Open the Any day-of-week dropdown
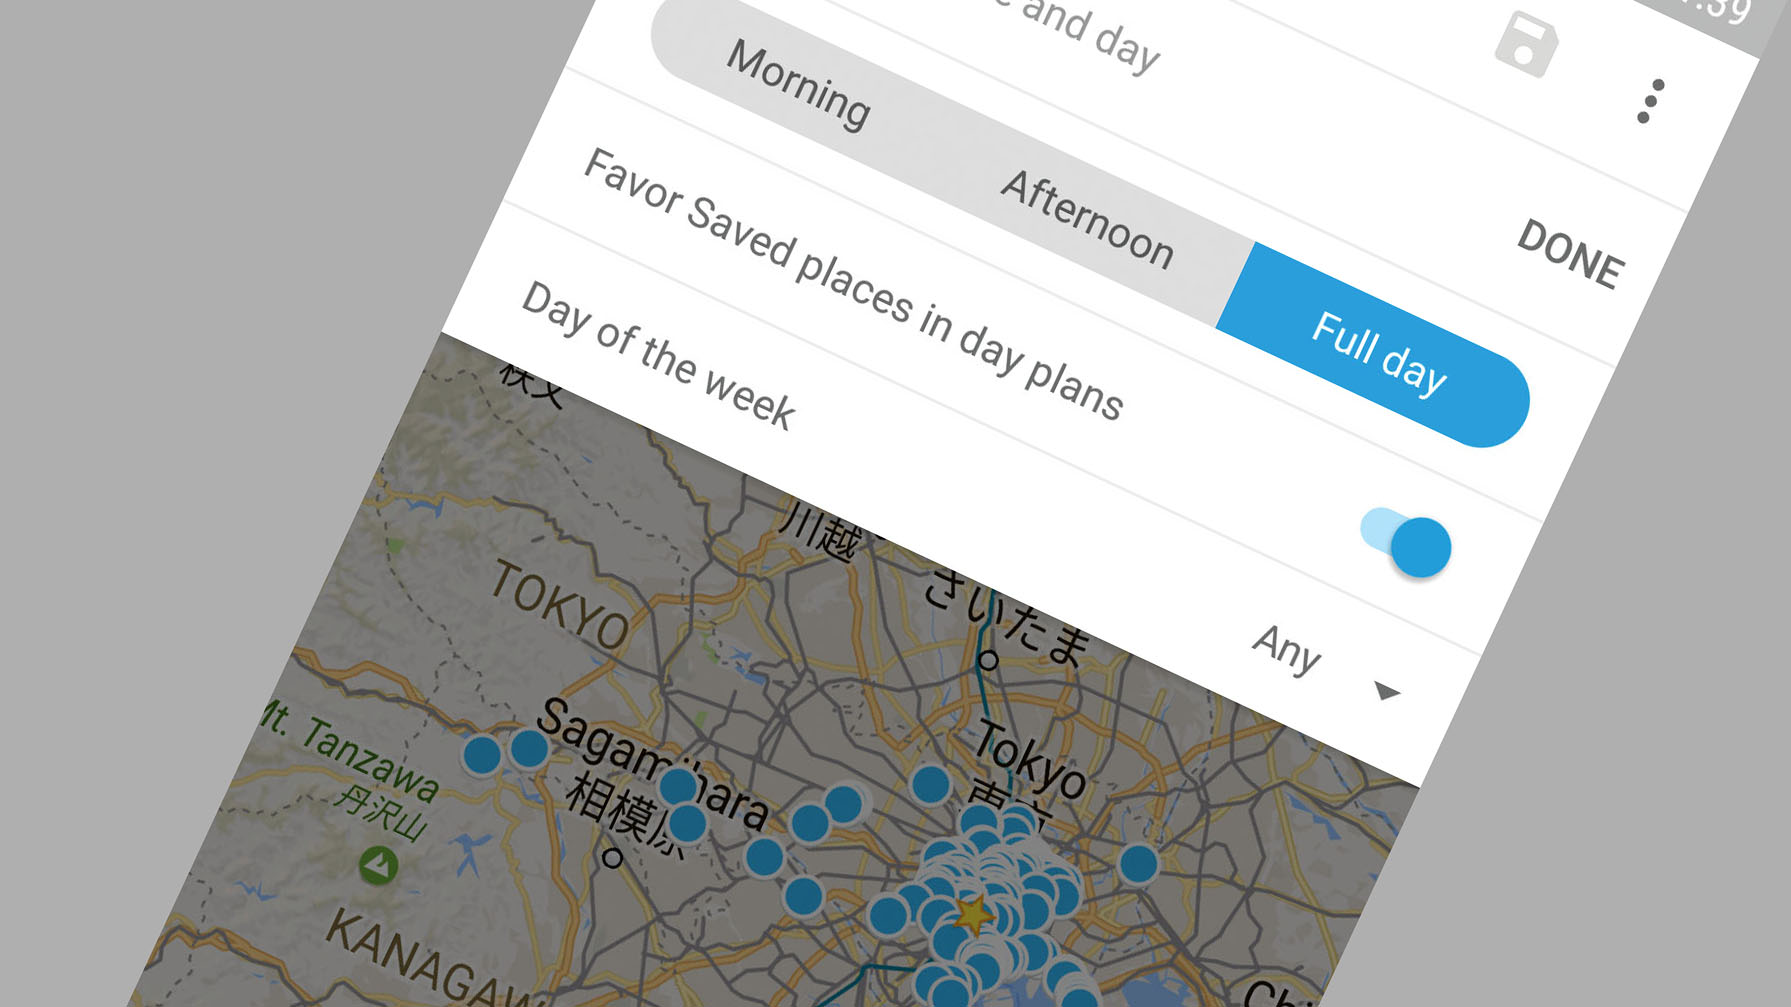This screenshot has width=1791, height=1007. point(1287,649)
